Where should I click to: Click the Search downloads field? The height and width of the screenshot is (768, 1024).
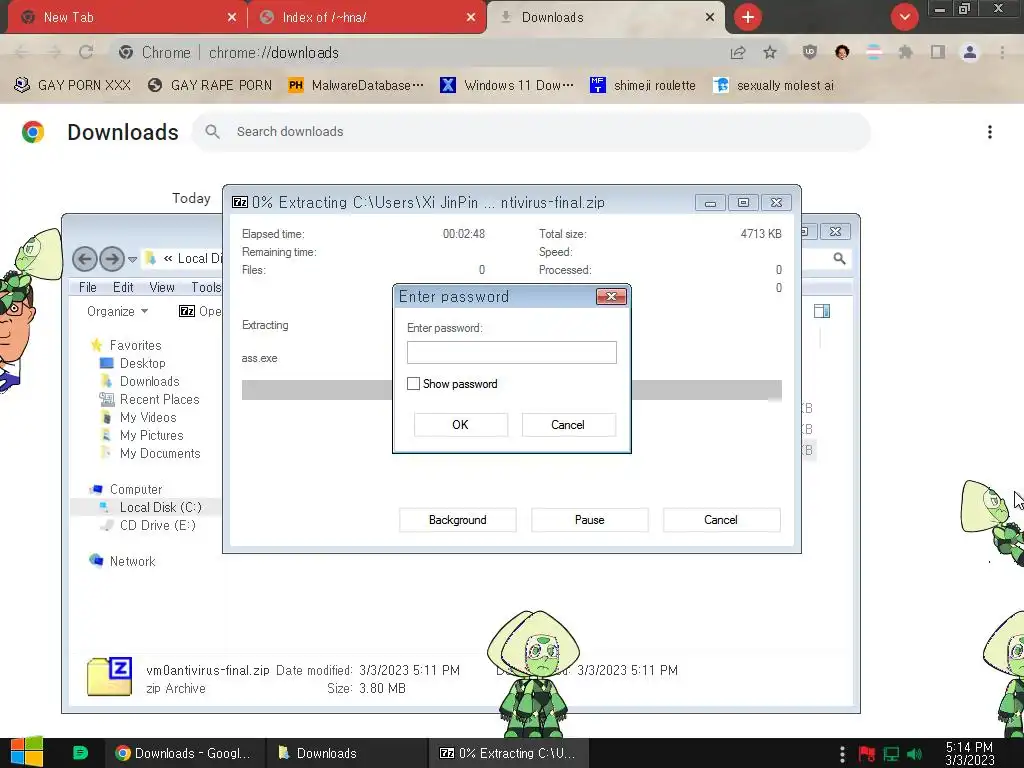pyautogui.click(x=531, y=132)
